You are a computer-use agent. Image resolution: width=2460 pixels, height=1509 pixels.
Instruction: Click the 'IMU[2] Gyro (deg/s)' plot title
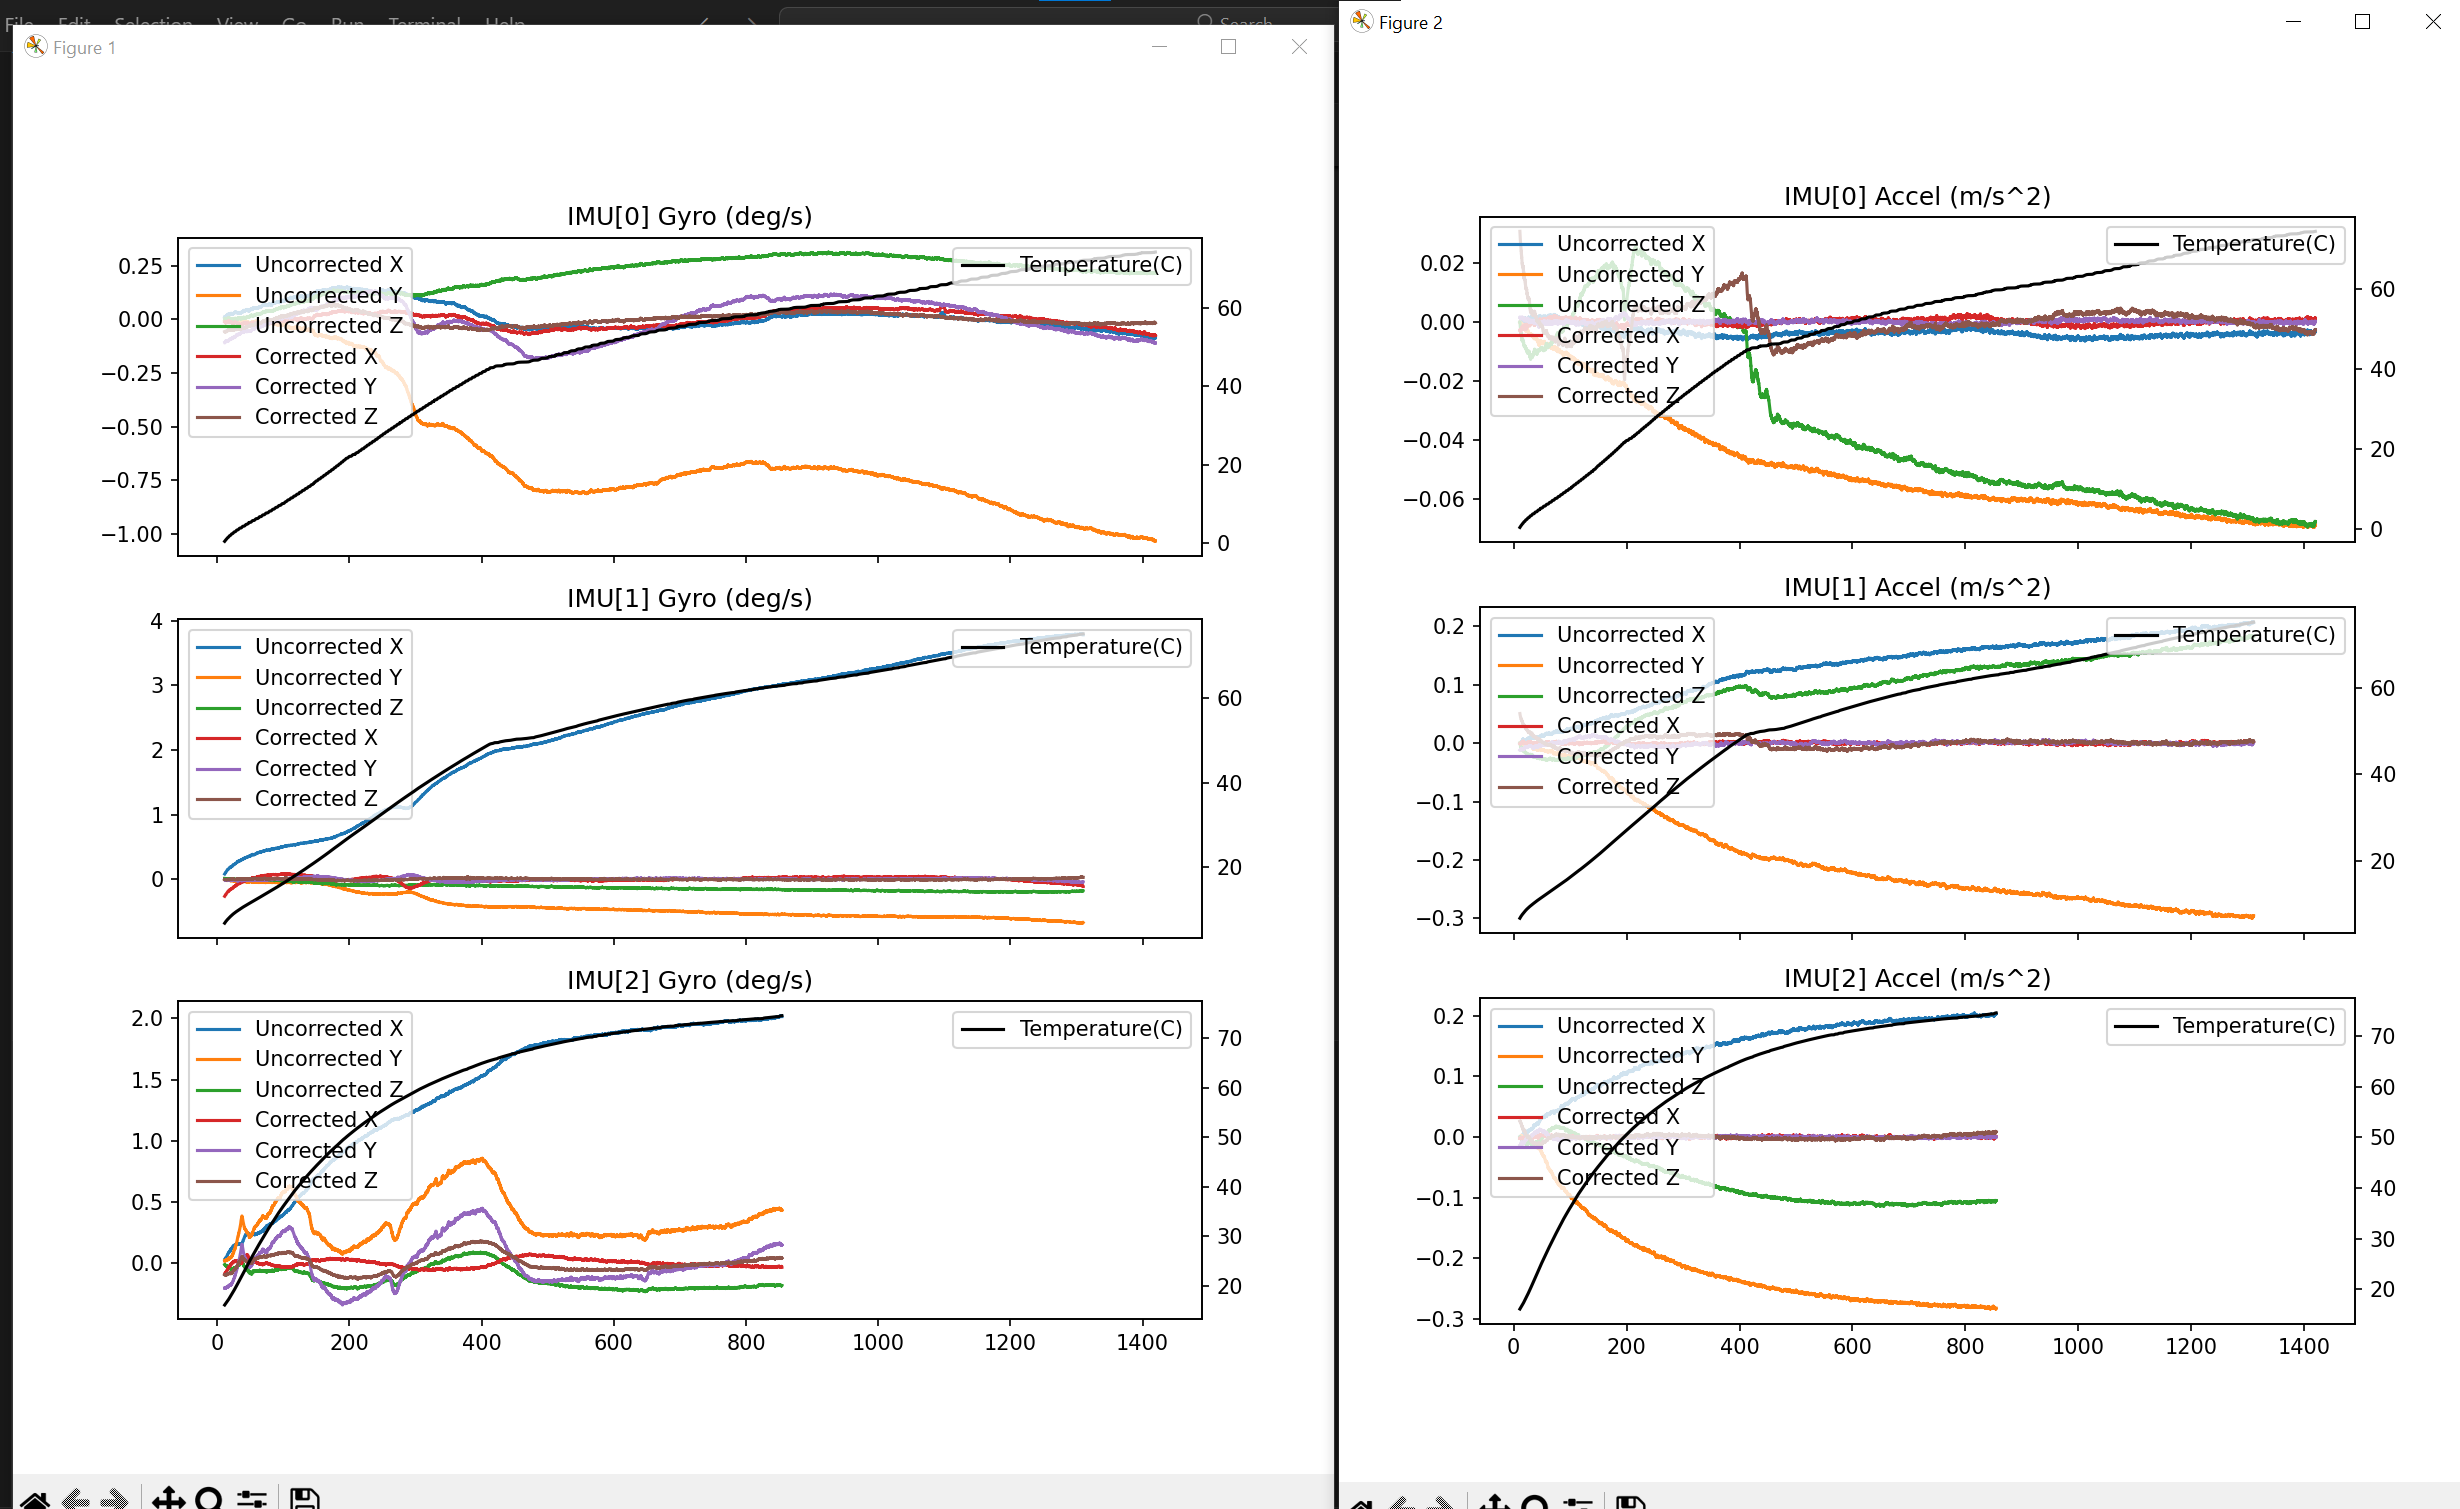689,980
